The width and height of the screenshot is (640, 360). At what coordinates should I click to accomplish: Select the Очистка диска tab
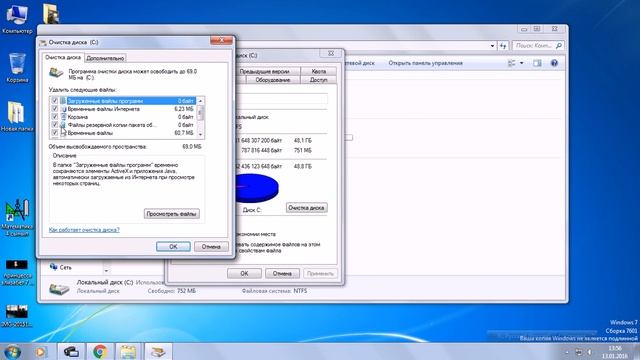coord(62,57)
